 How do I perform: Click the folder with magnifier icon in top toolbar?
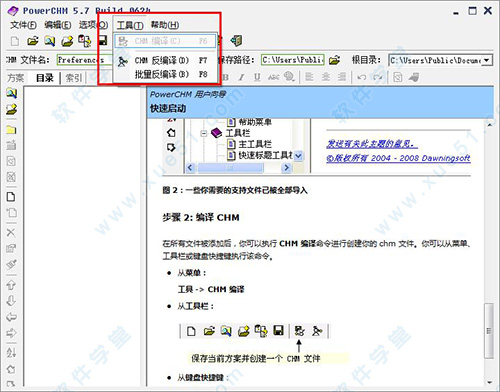[50, 41]
